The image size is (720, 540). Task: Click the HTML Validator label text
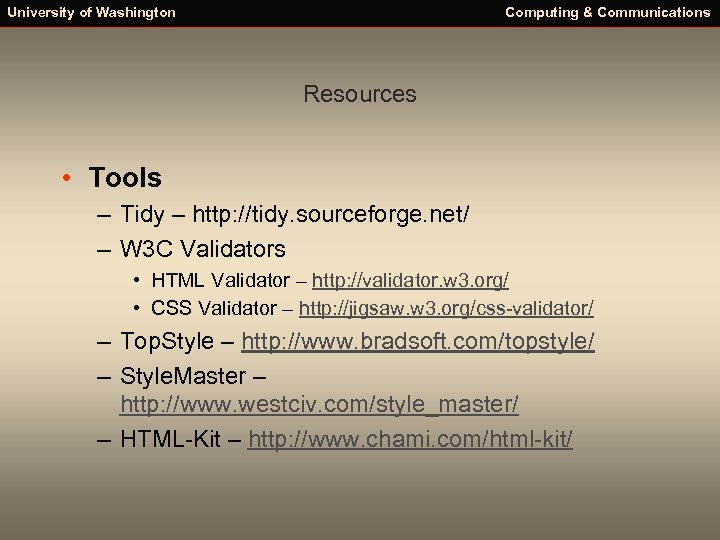207,281
